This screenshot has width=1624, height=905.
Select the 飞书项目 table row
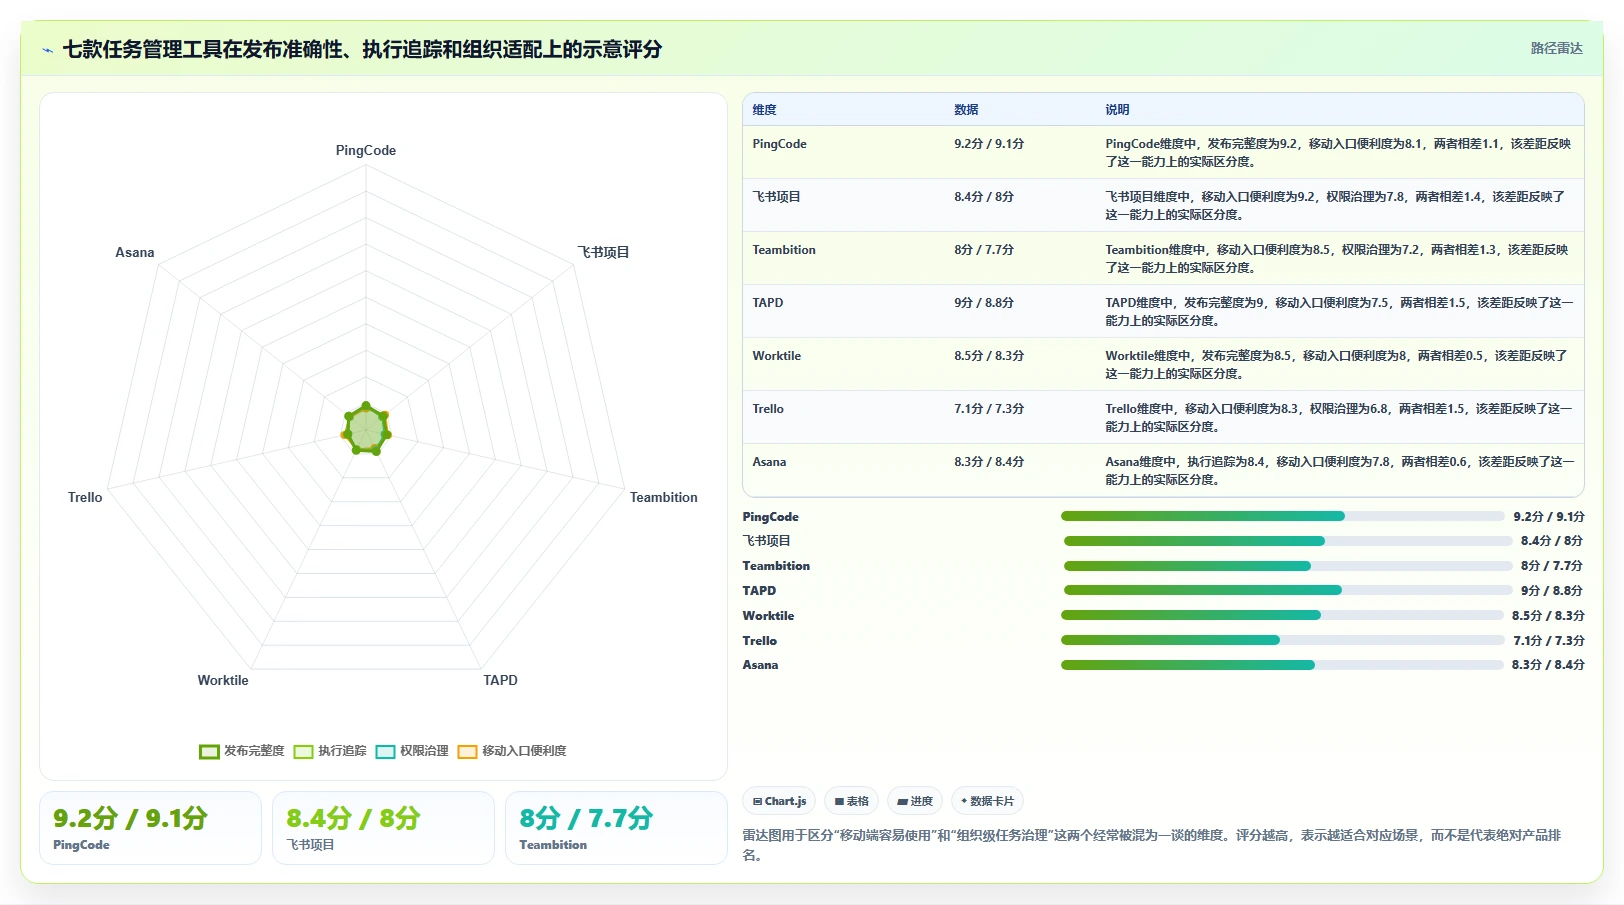[1163, 205]
